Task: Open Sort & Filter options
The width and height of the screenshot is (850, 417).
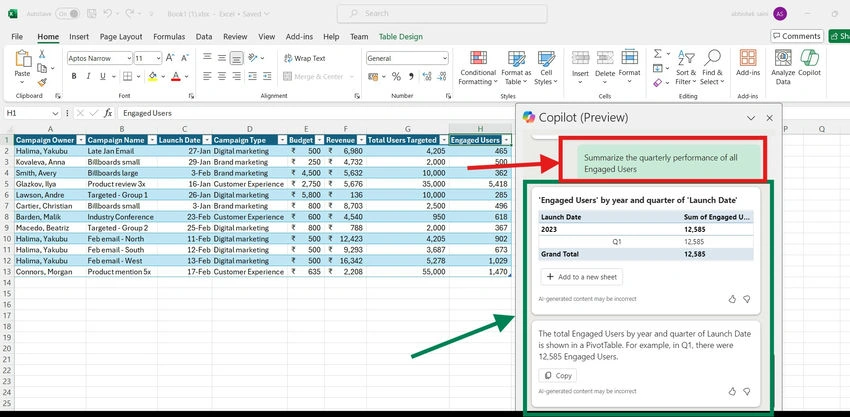Action: (686, 68)
